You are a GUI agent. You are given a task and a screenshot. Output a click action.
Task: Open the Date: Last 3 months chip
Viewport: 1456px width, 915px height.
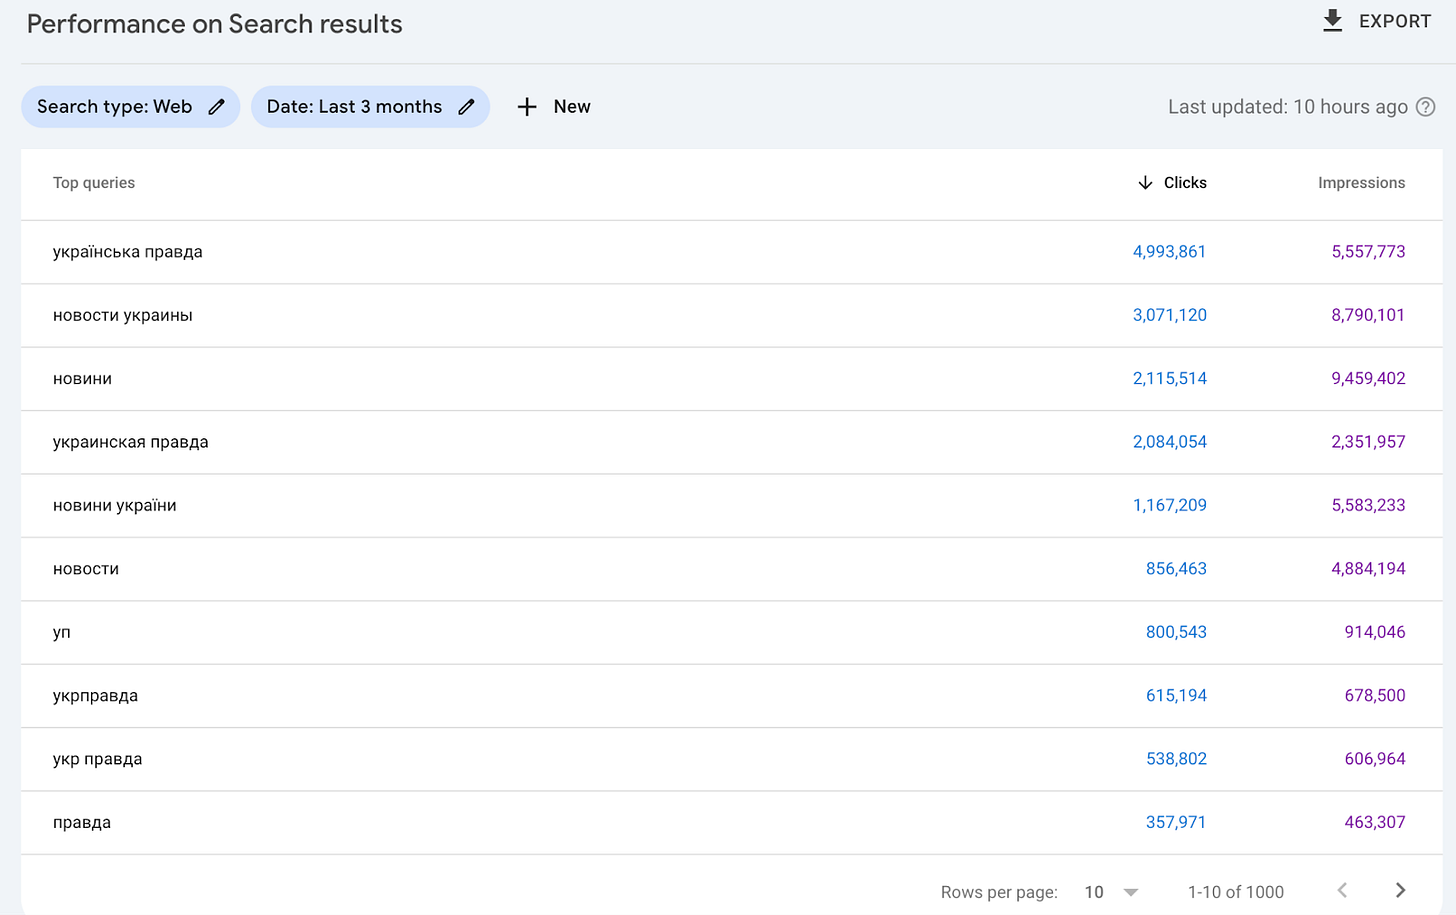coord(370,107)
